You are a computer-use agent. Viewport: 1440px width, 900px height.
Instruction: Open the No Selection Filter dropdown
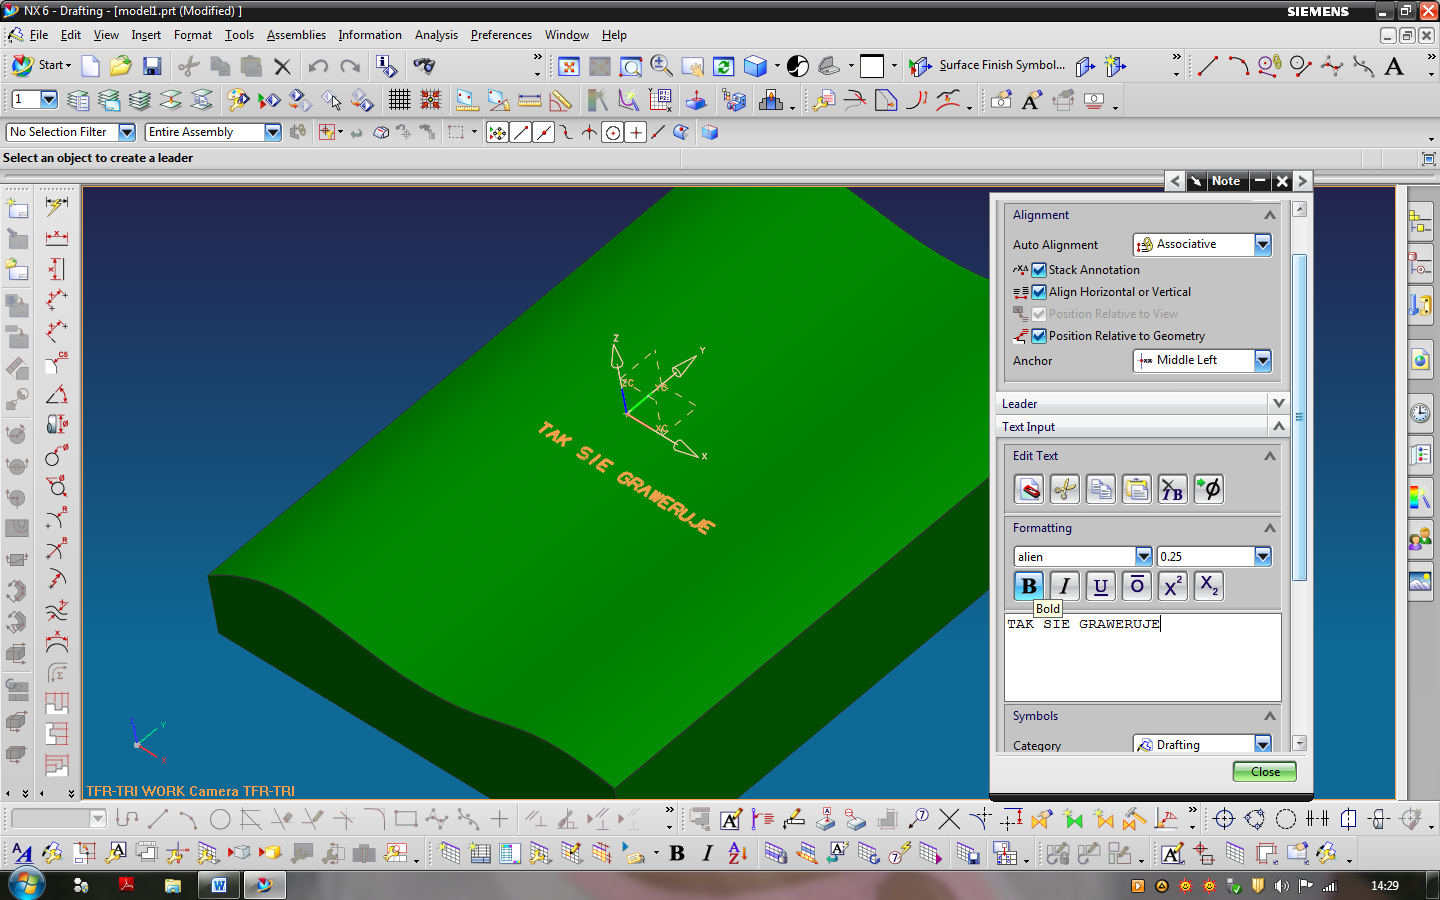click(71, 132)
